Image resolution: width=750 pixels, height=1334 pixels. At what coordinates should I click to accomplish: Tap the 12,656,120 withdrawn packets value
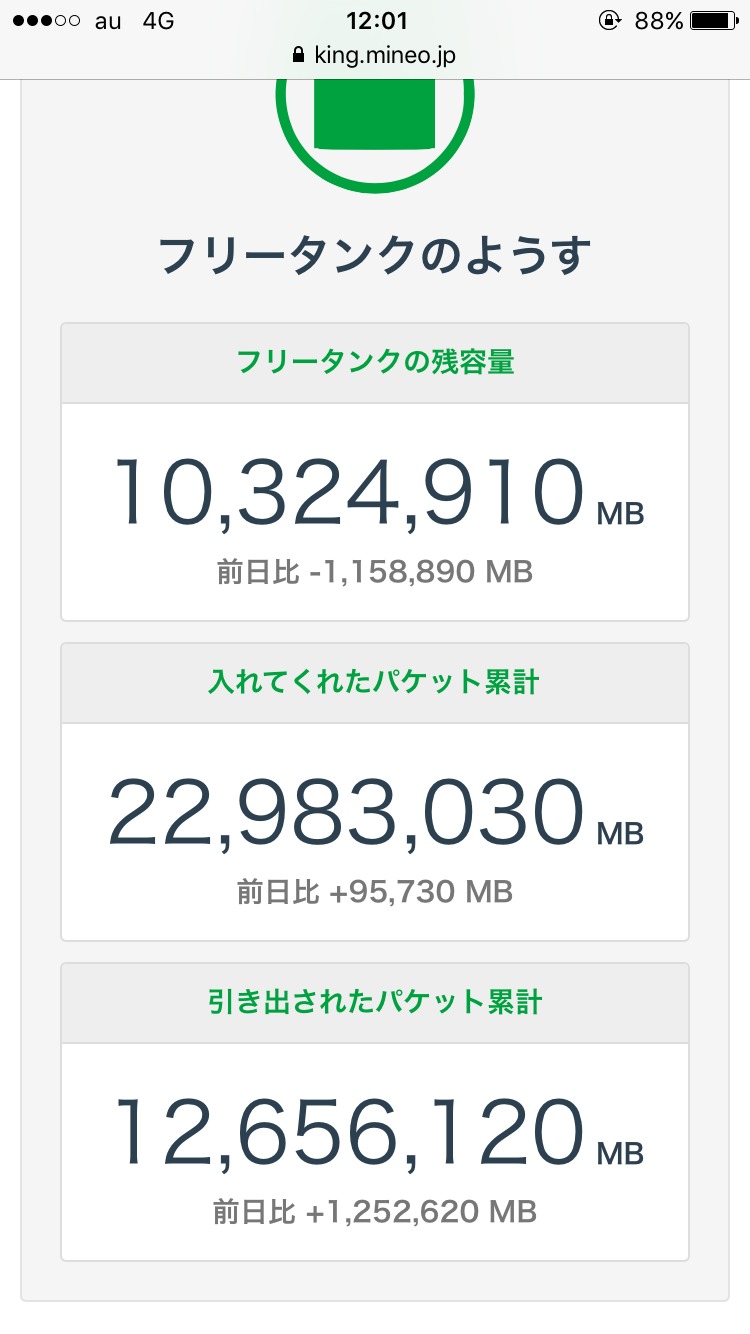349,1132
